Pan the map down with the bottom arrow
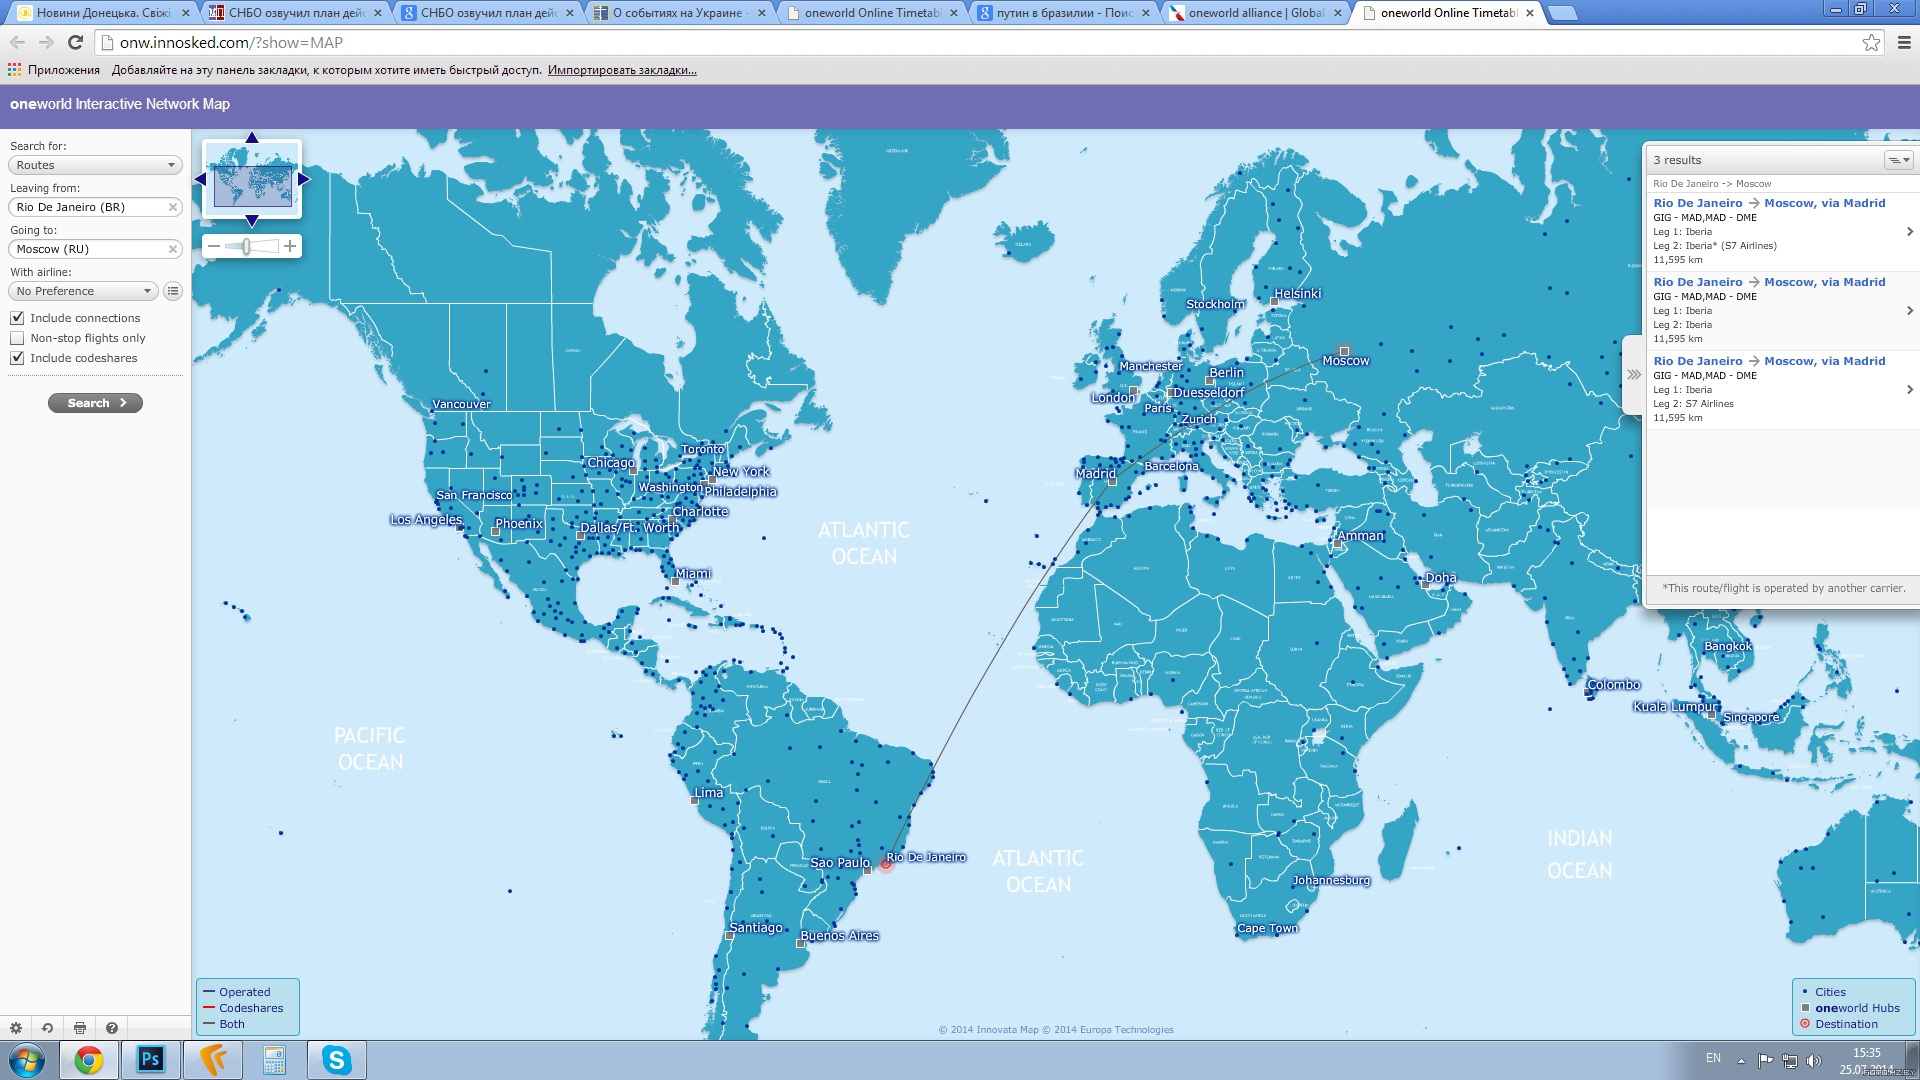The image size is (1920, 1080). point(252,221)
